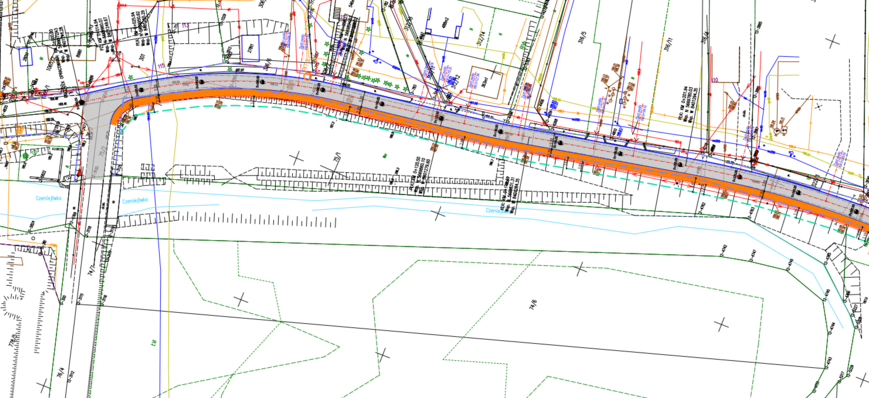Click parcel number label 74/8
The width and height of the screenshot is (869, 398).
tap(534, 304)
